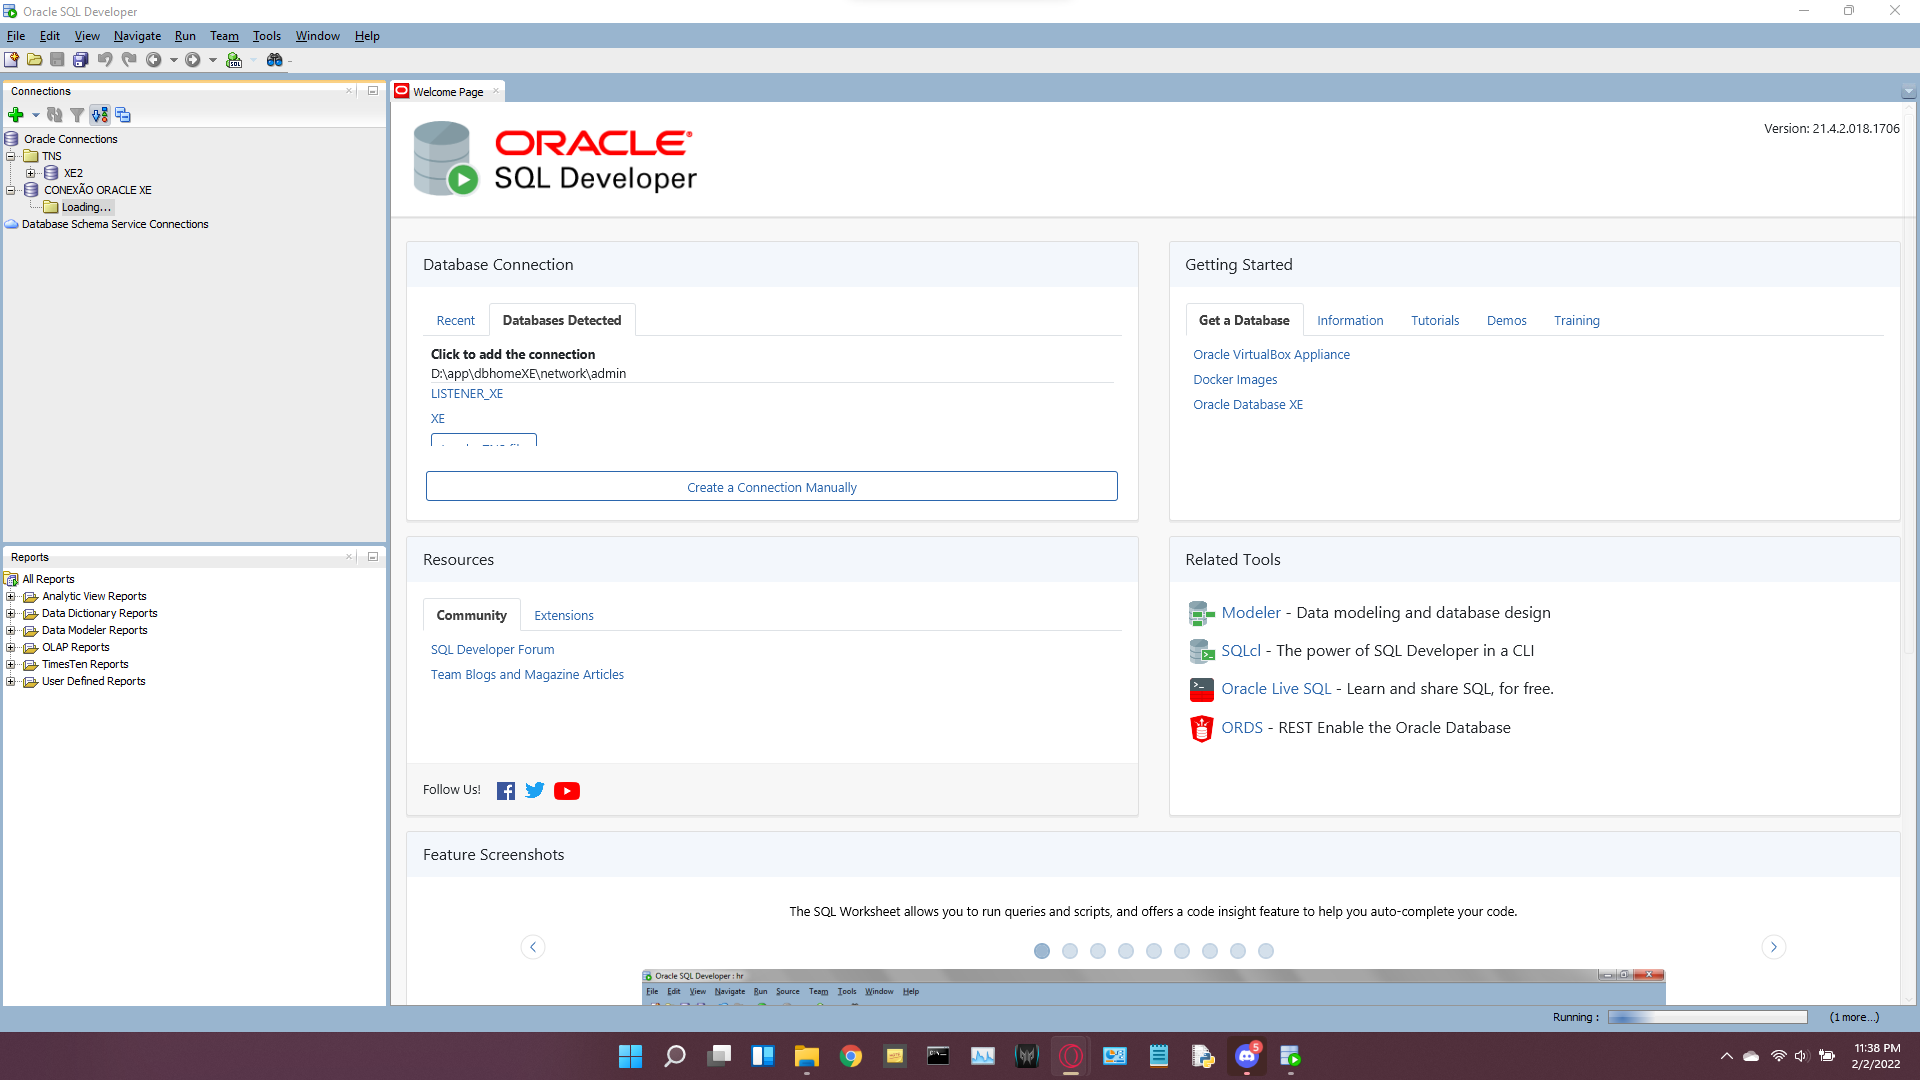Expand OLAP Reports folder
The height and width of the screenshot is (1080, 1920).
(11, 647)
